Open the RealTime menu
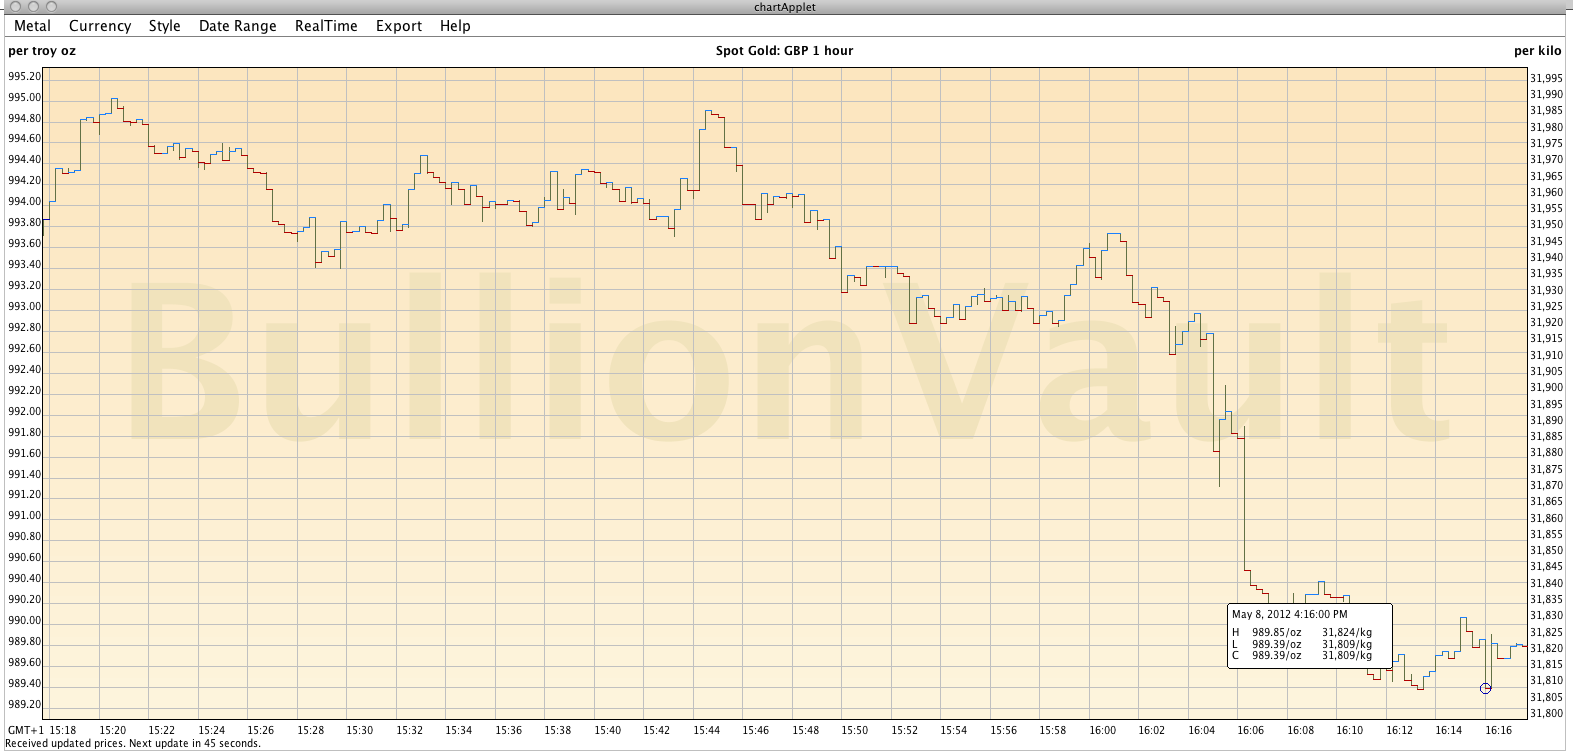This screenshot has width=1573, height=751. [326, 26]
